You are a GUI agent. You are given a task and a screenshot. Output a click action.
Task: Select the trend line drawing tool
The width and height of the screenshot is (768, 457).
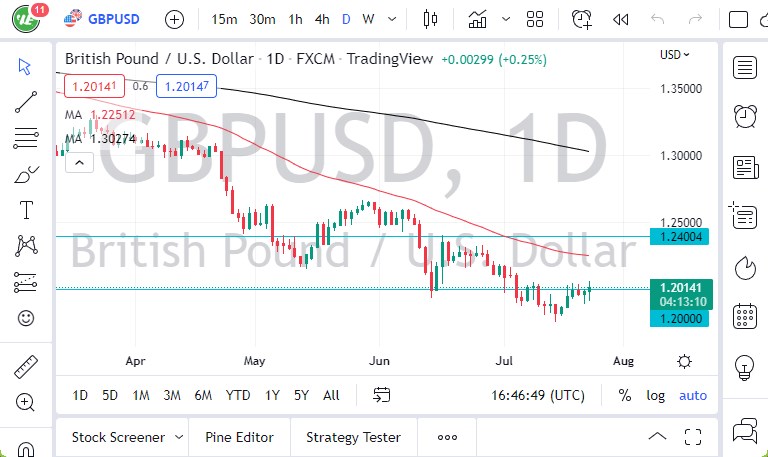coord(26,101)
